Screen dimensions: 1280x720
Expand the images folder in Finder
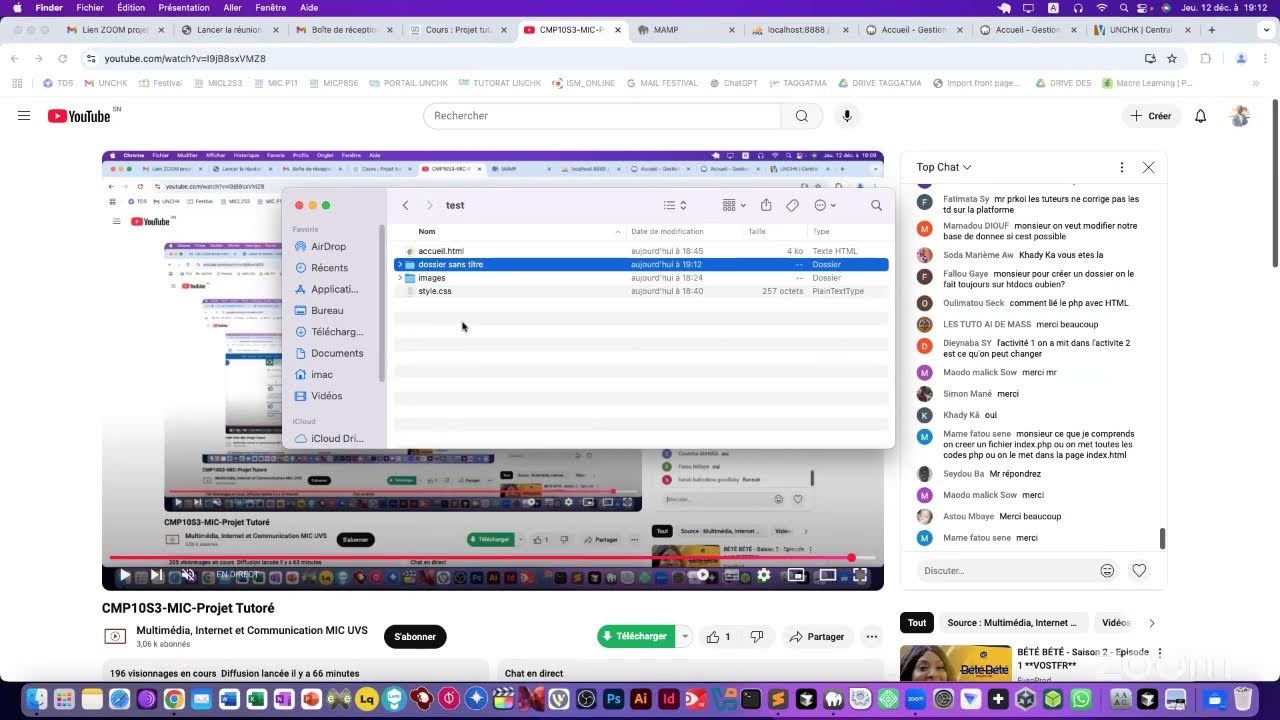tap(400, 278)
